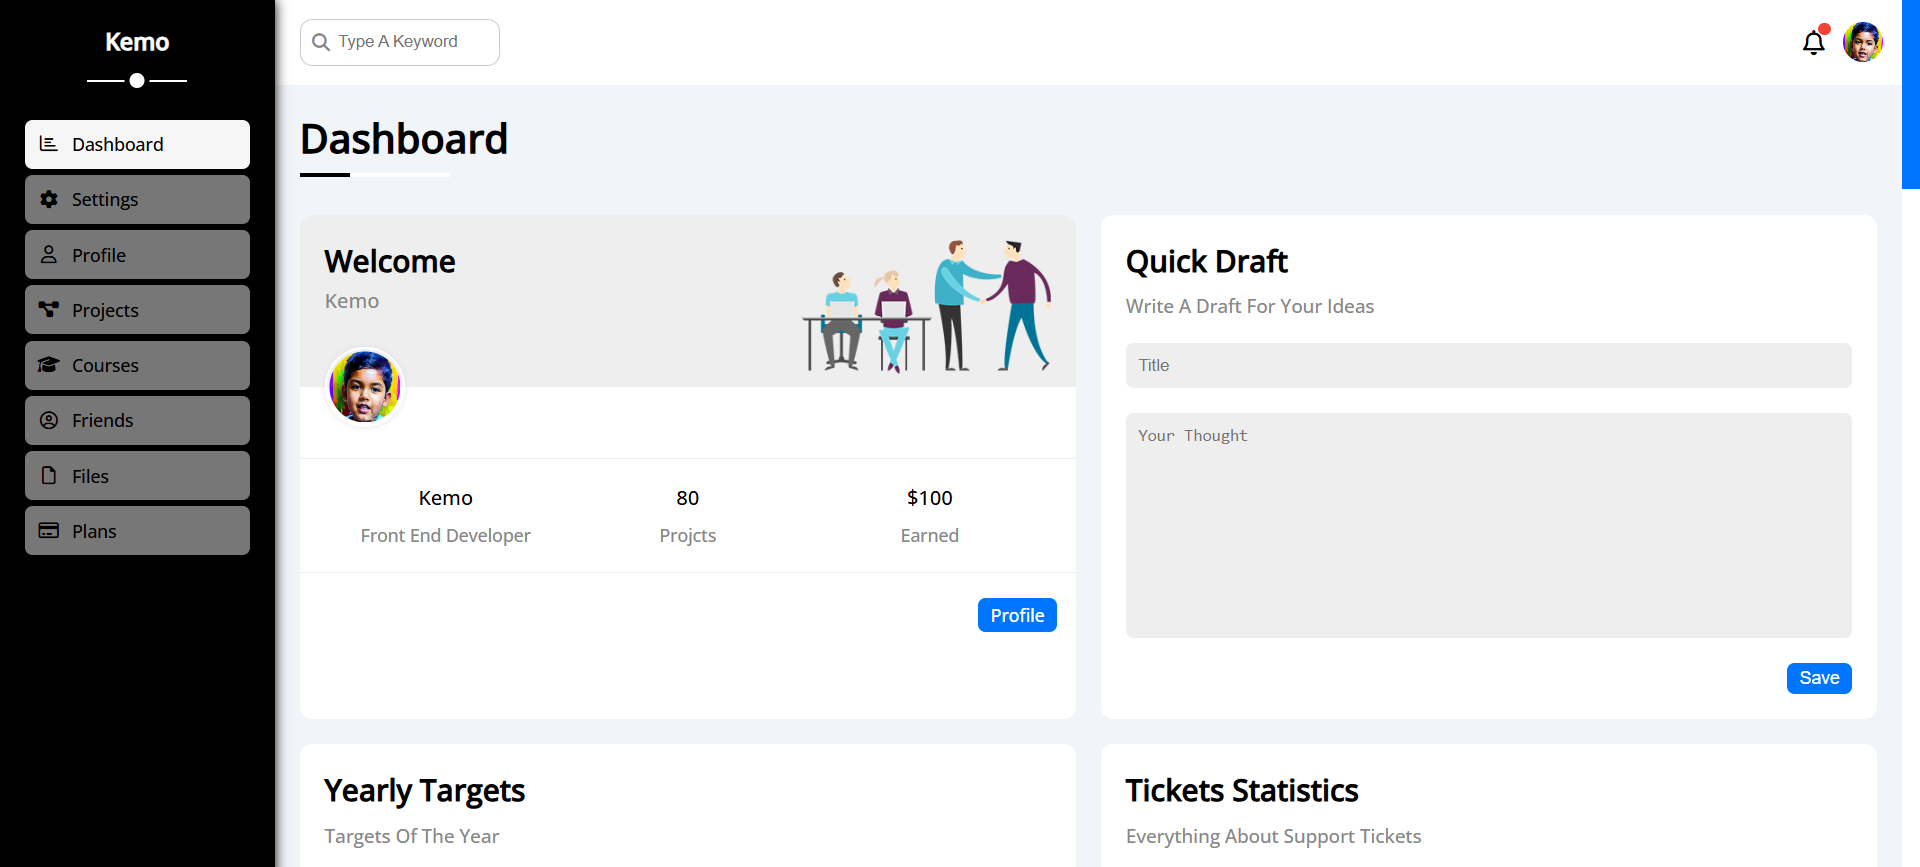
Task: Click the "Yearly Targets" heading
Action: pos(424,790)
